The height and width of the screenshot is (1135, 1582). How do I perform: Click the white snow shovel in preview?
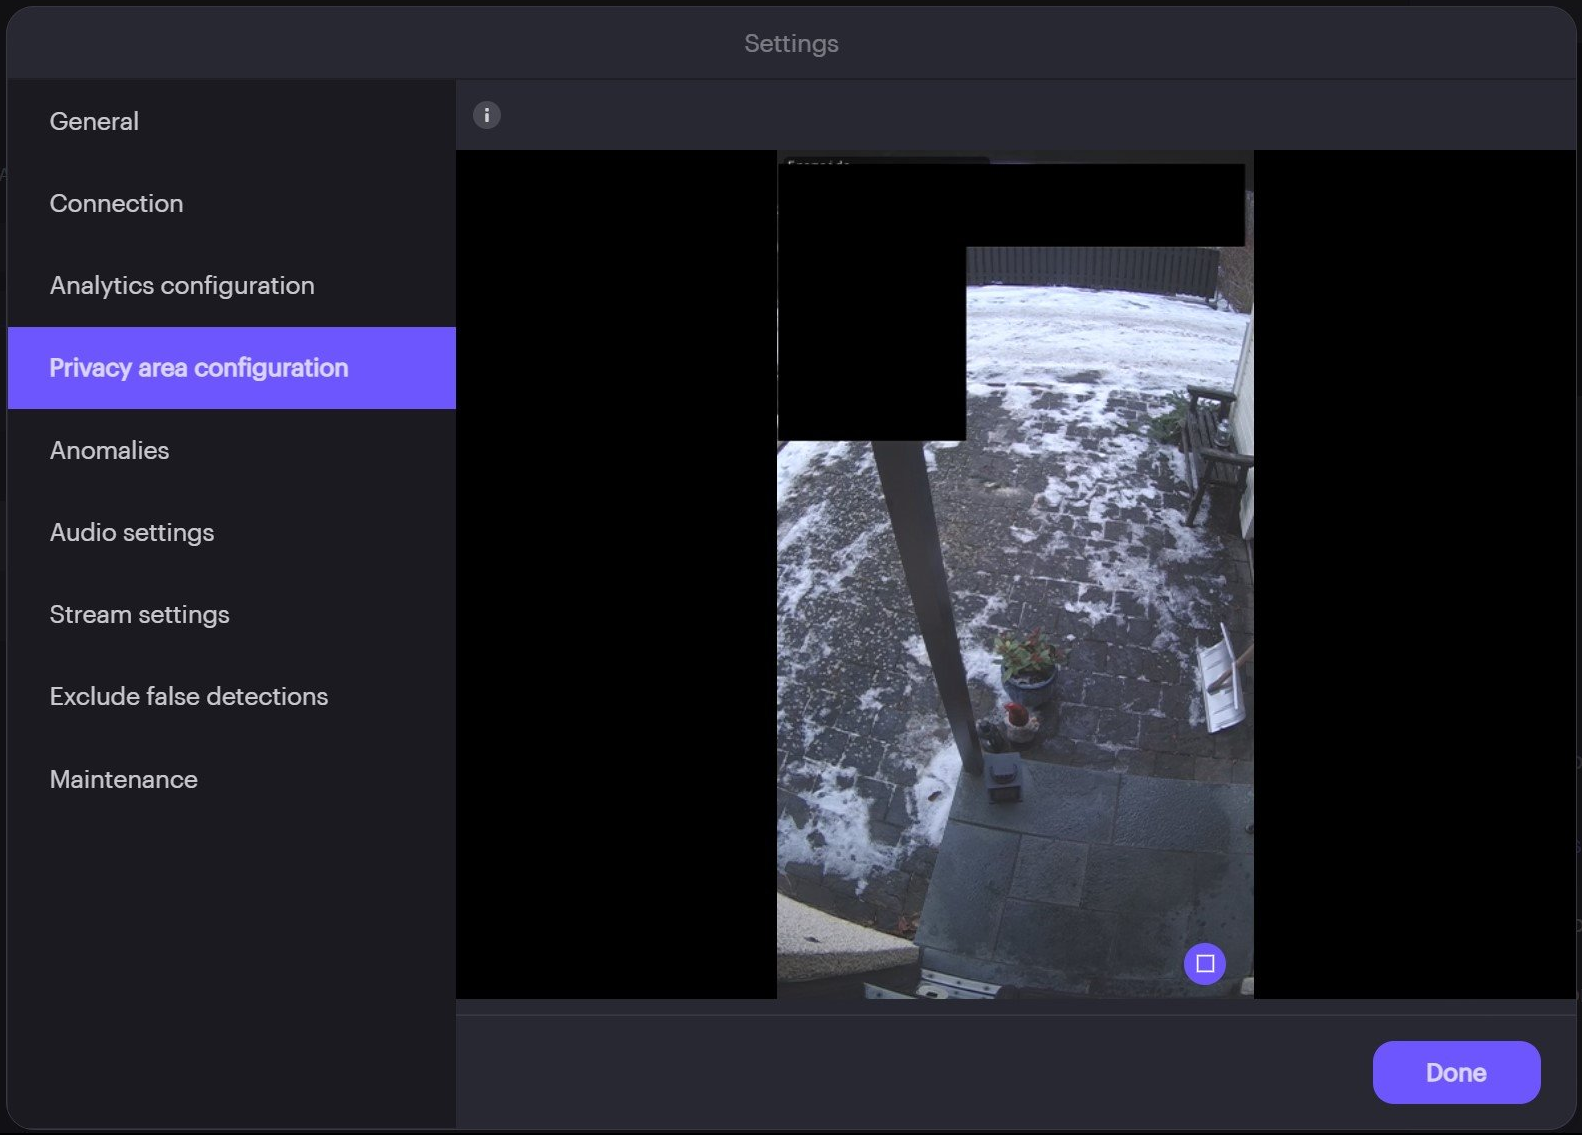coord(1222,680)
